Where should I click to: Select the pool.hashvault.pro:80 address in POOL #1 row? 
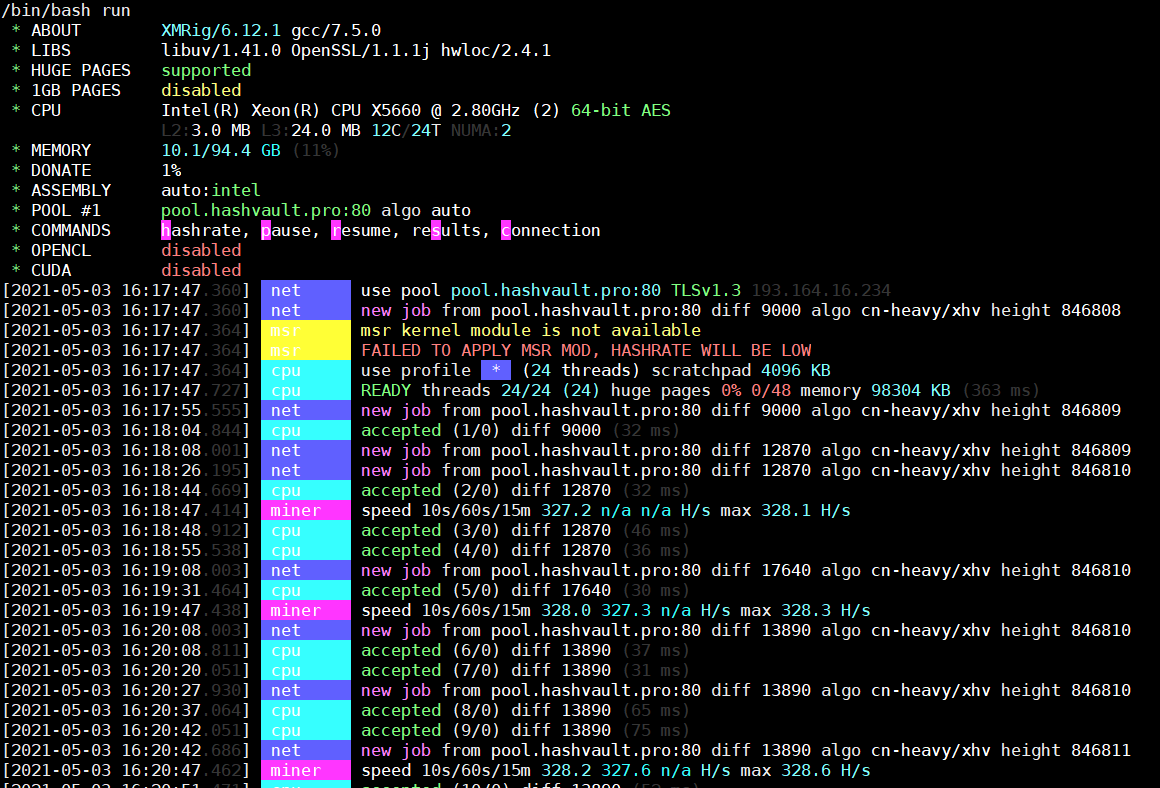point(266,210)
